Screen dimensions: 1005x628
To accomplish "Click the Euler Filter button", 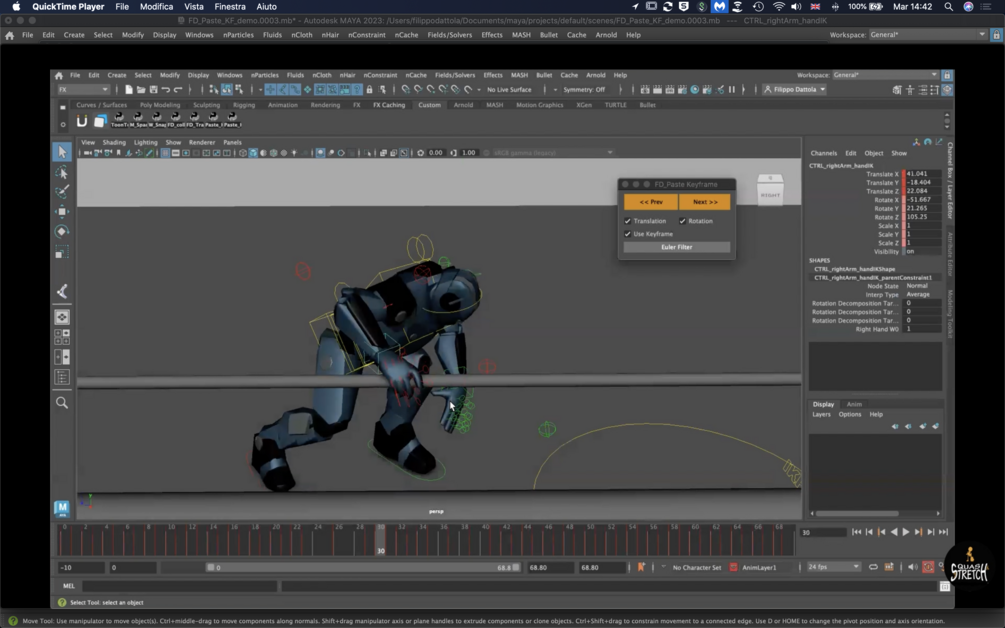I will [676, 247].
